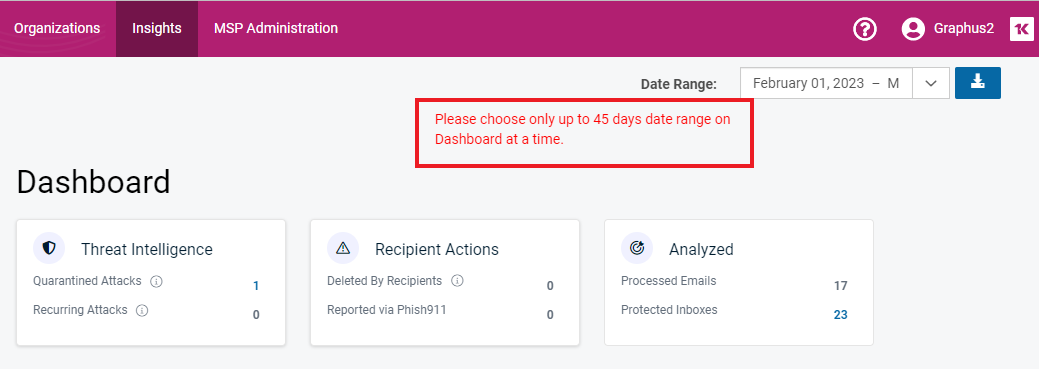Expand the Date Range dropdown chevron
This screenshot has height=369, width=1039.
click(931, 83)
